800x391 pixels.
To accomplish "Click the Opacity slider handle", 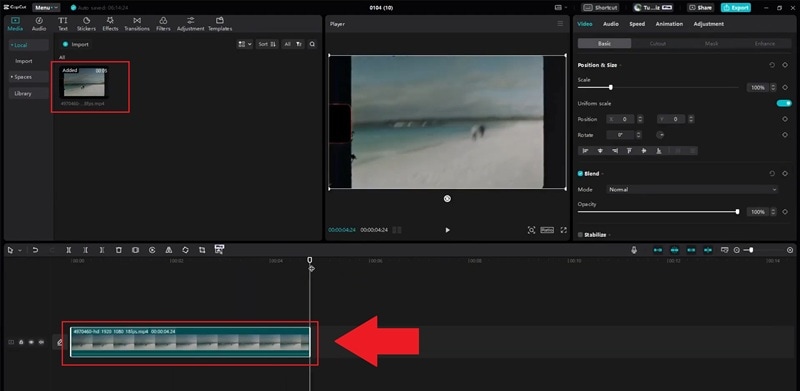I will pyautogui.click(x=737, y=211).
